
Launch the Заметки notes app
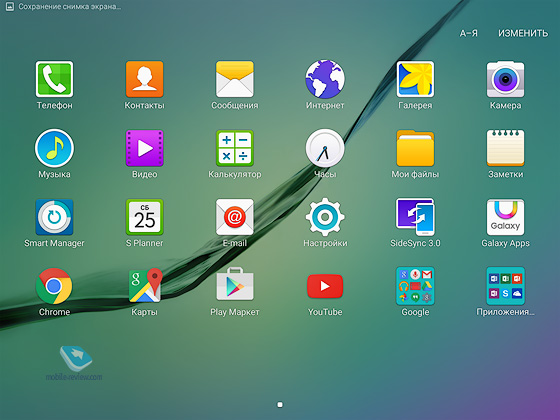505,148
